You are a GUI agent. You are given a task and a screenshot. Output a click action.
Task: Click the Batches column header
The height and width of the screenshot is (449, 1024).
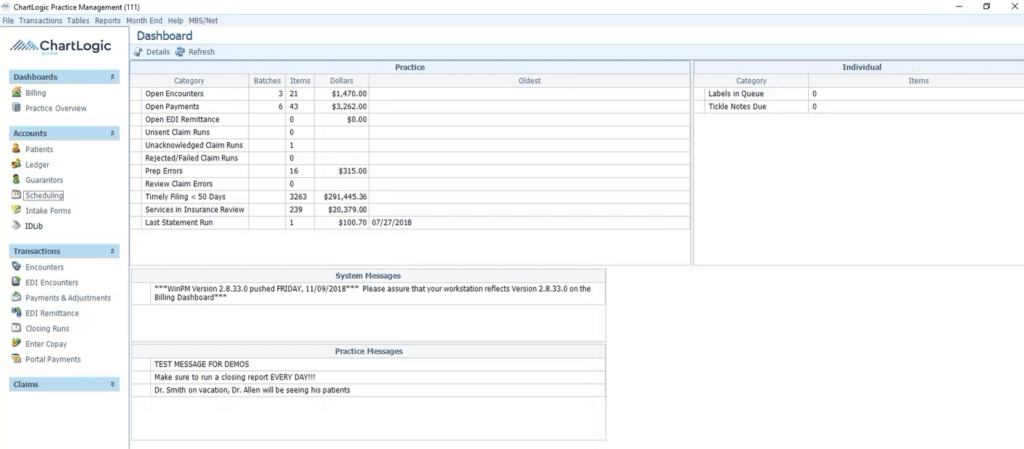pos(267,81)
